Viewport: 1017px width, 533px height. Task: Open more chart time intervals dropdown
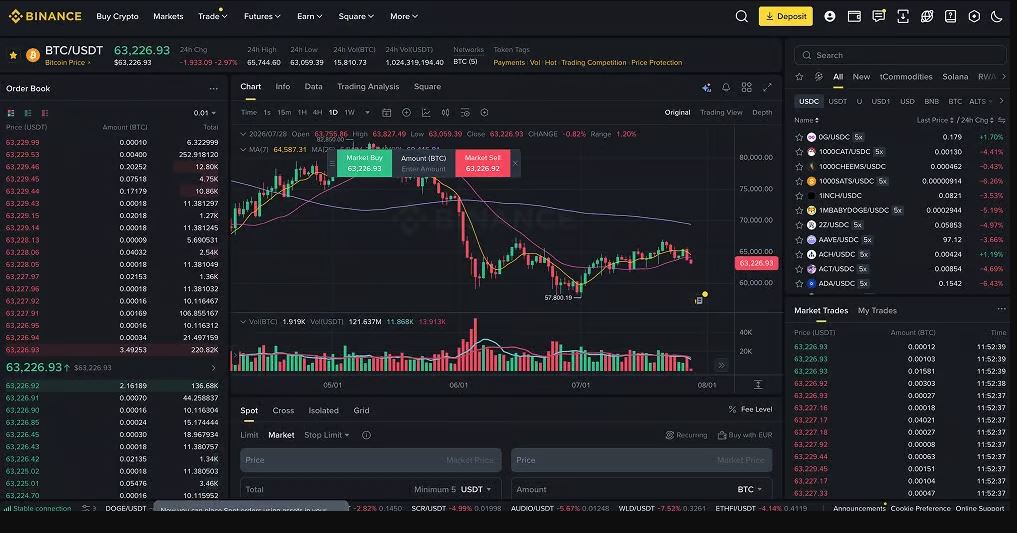367,113
